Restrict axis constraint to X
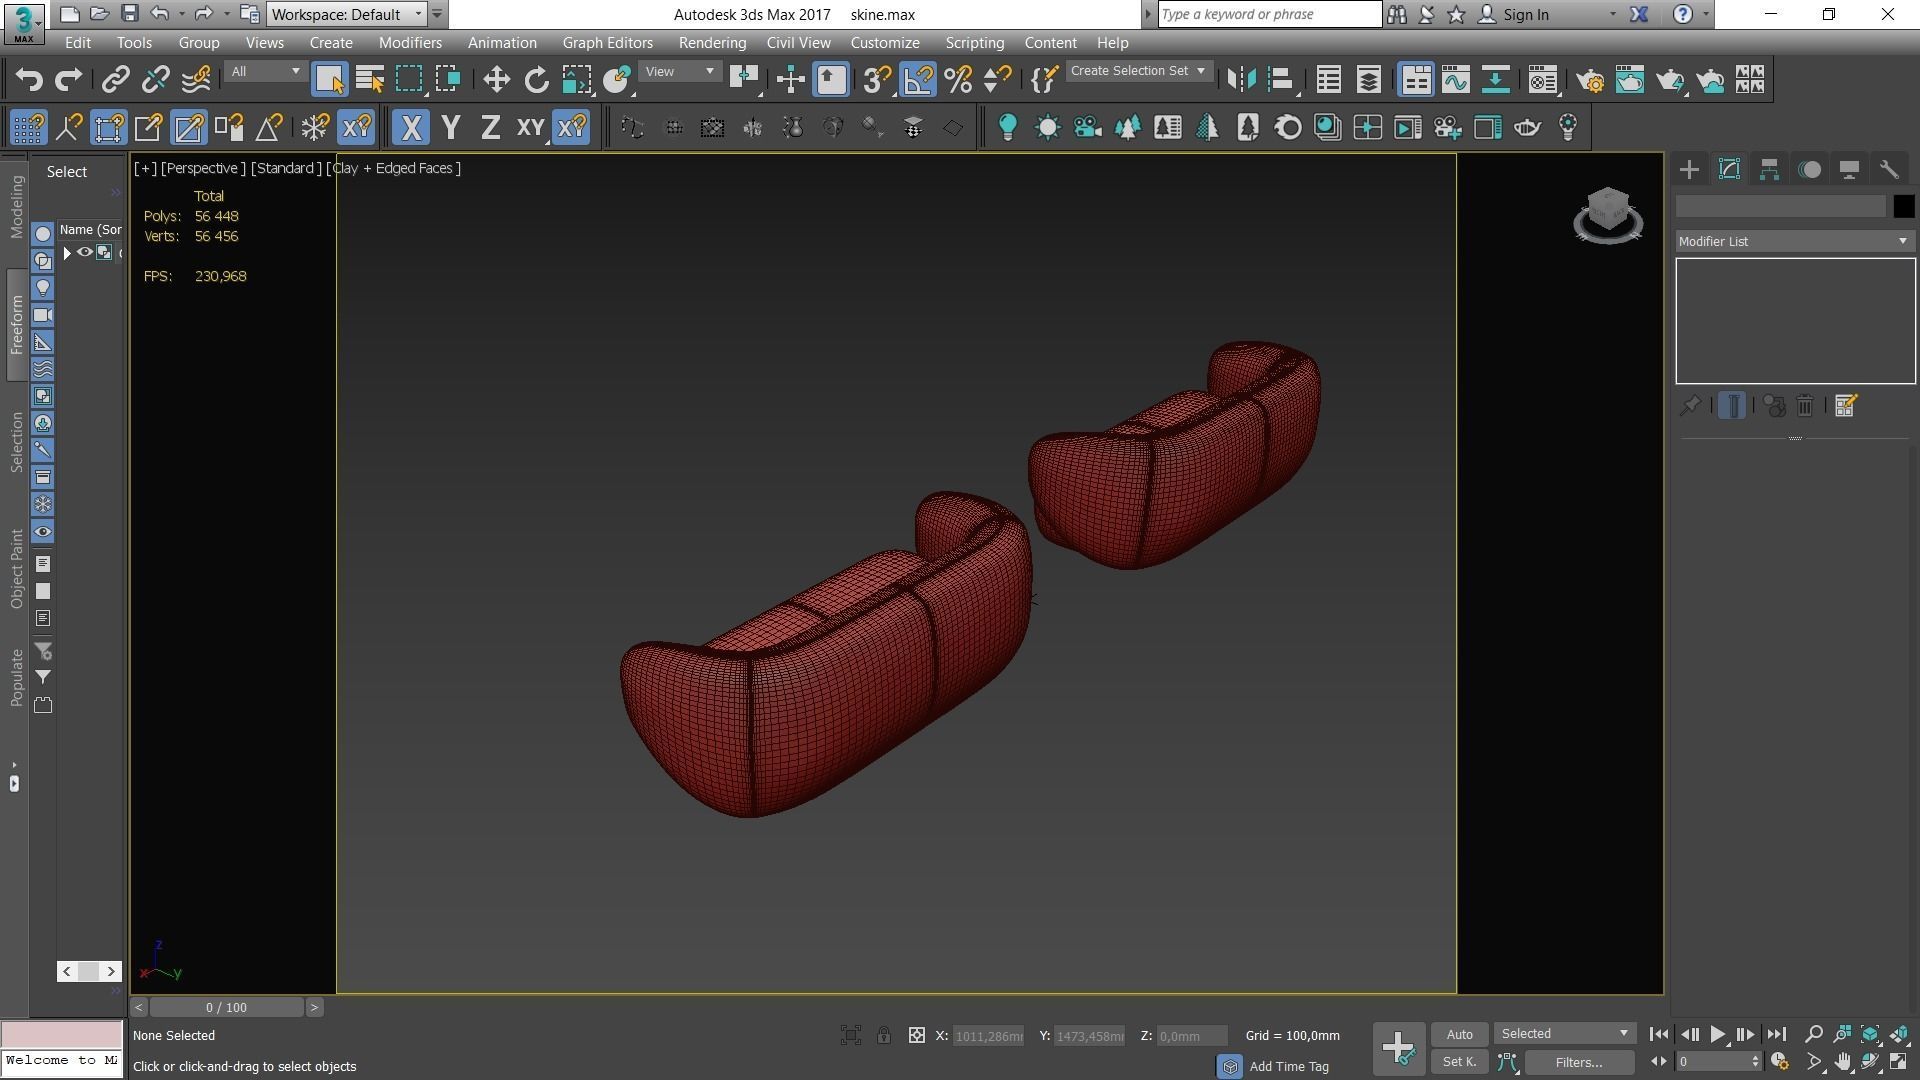 410,128
